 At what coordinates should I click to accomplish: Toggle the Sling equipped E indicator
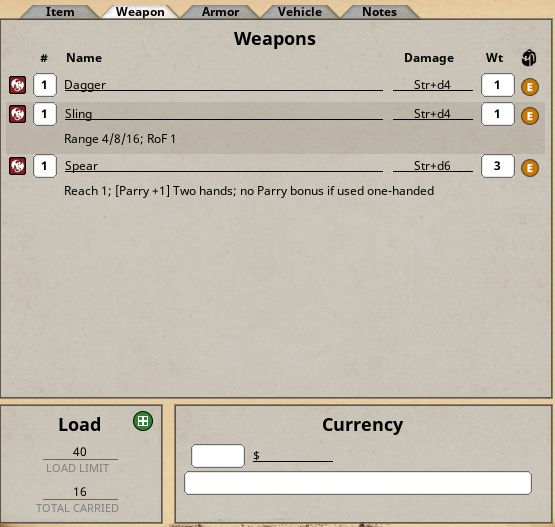pyautogui.click(x=530, y=116)
